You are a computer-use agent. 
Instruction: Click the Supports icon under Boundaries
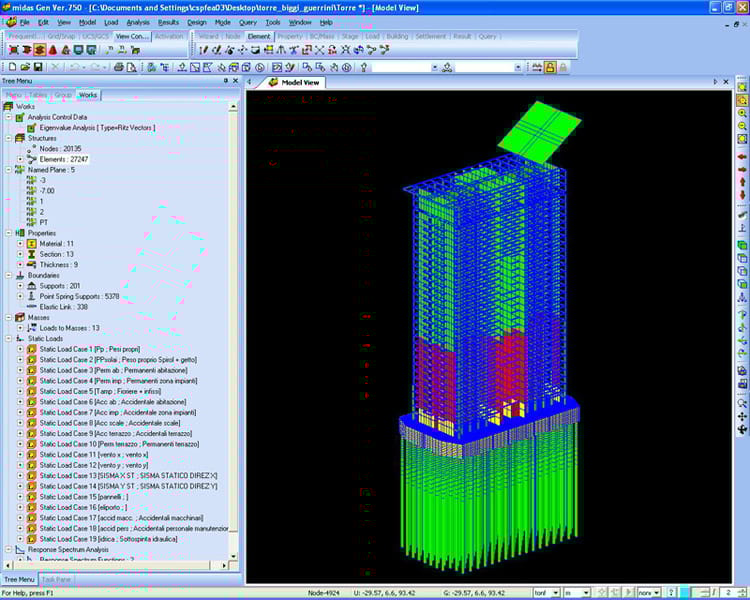31,286
